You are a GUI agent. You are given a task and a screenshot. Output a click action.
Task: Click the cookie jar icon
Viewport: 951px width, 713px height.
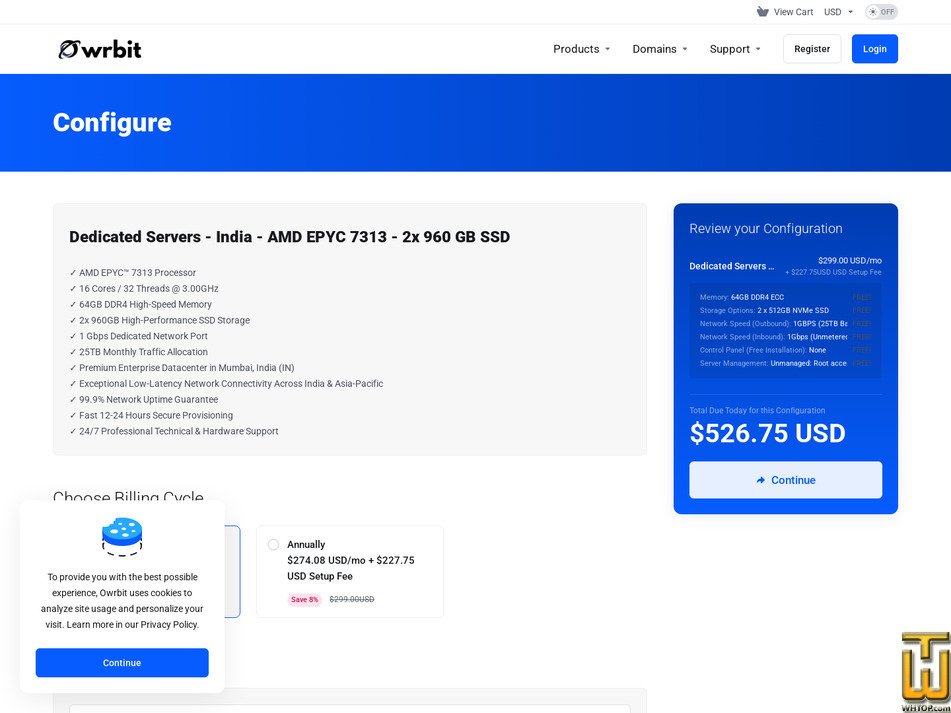click(x=122, y=537)
